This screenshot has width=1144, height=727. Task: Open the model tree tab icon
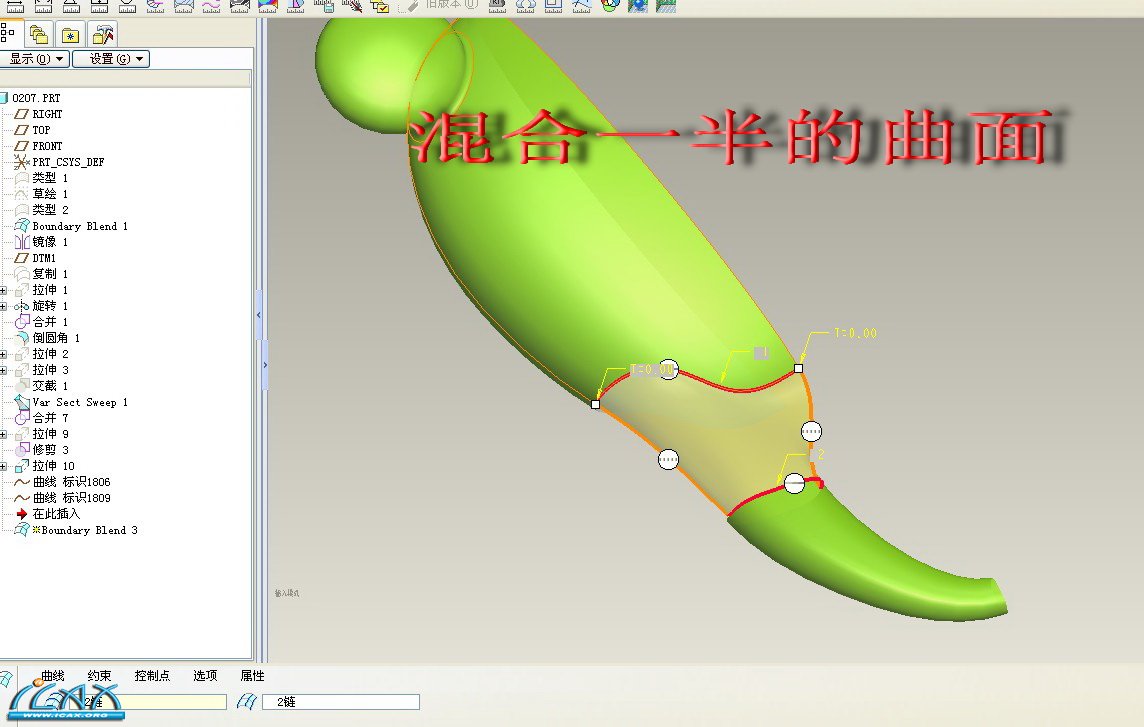tap(9, 34)
